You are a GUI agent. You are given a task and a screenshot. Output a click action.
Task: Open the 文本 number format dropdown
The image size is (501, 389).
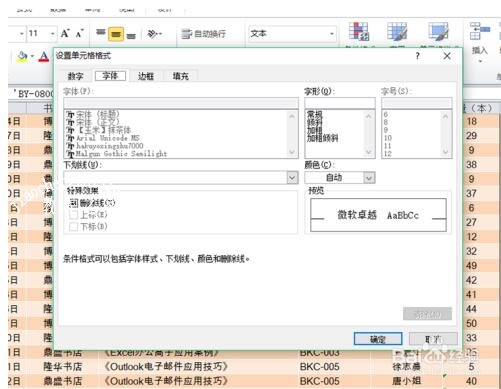pyautogui.click(x=332, y=34)
